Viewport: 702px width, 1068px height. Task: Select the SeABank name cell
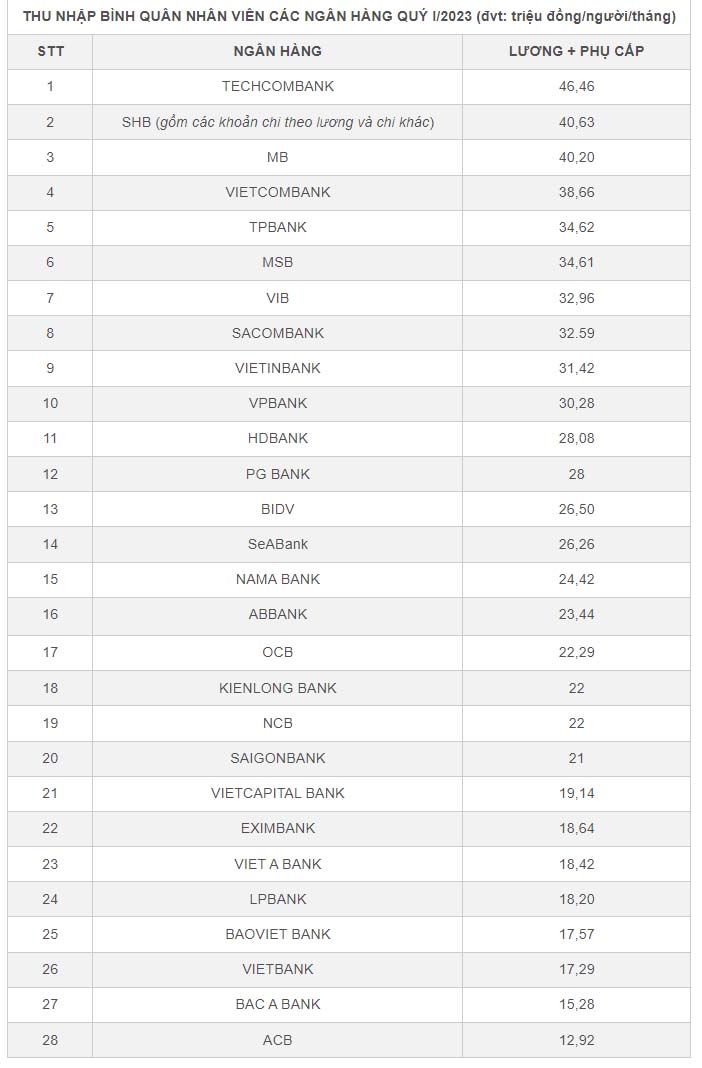pyautogui.click(x=277, y=544)
